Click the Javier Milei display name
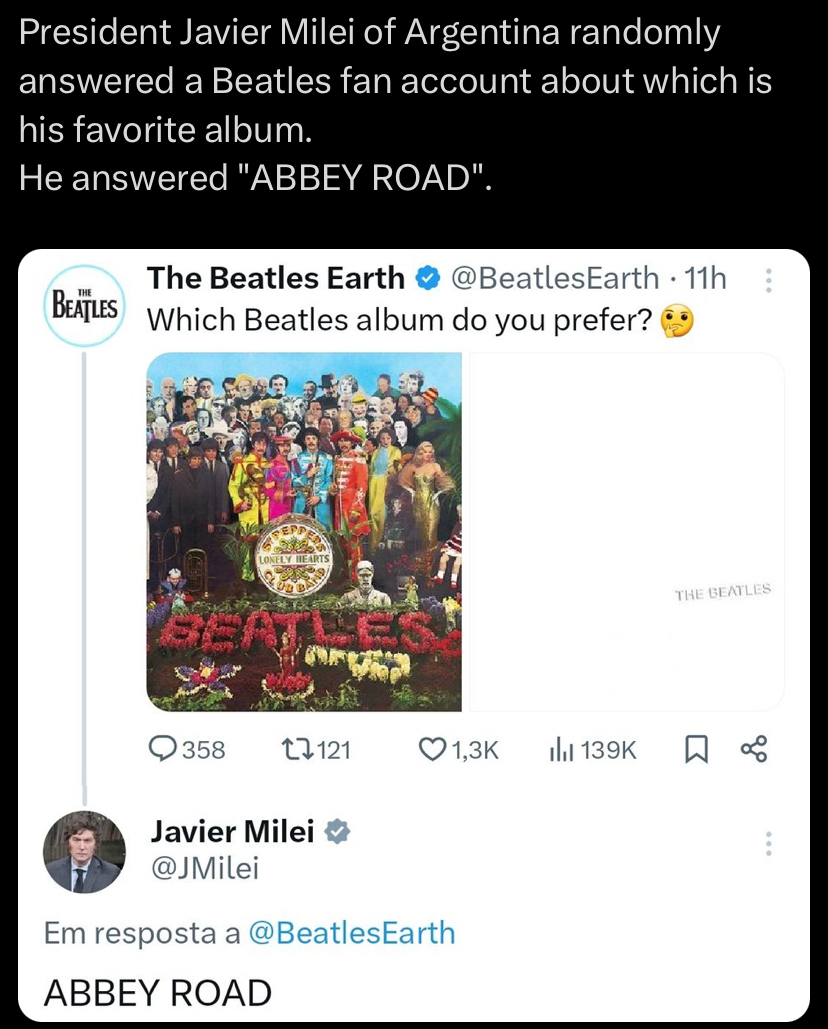This screenshot has height=1029, width=828. [233, 831]
